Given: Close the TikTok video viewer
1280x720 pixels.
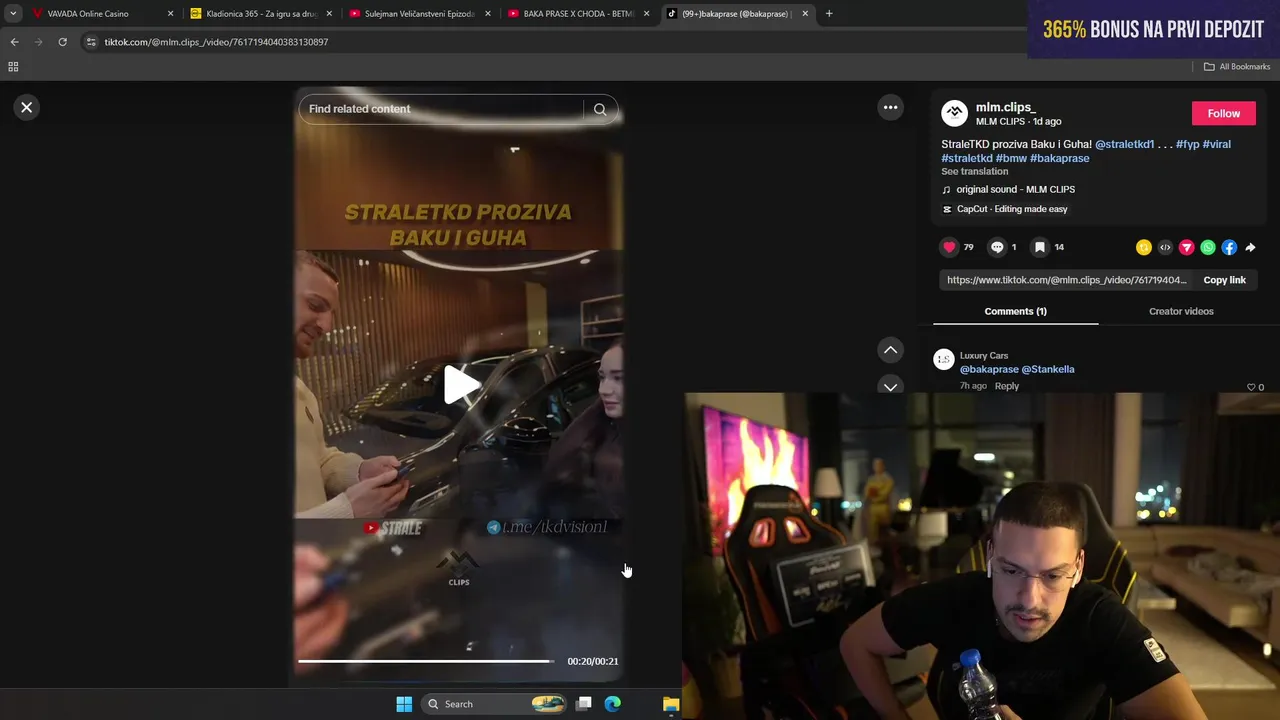Looking at the screenshot, I should (27, 107).
